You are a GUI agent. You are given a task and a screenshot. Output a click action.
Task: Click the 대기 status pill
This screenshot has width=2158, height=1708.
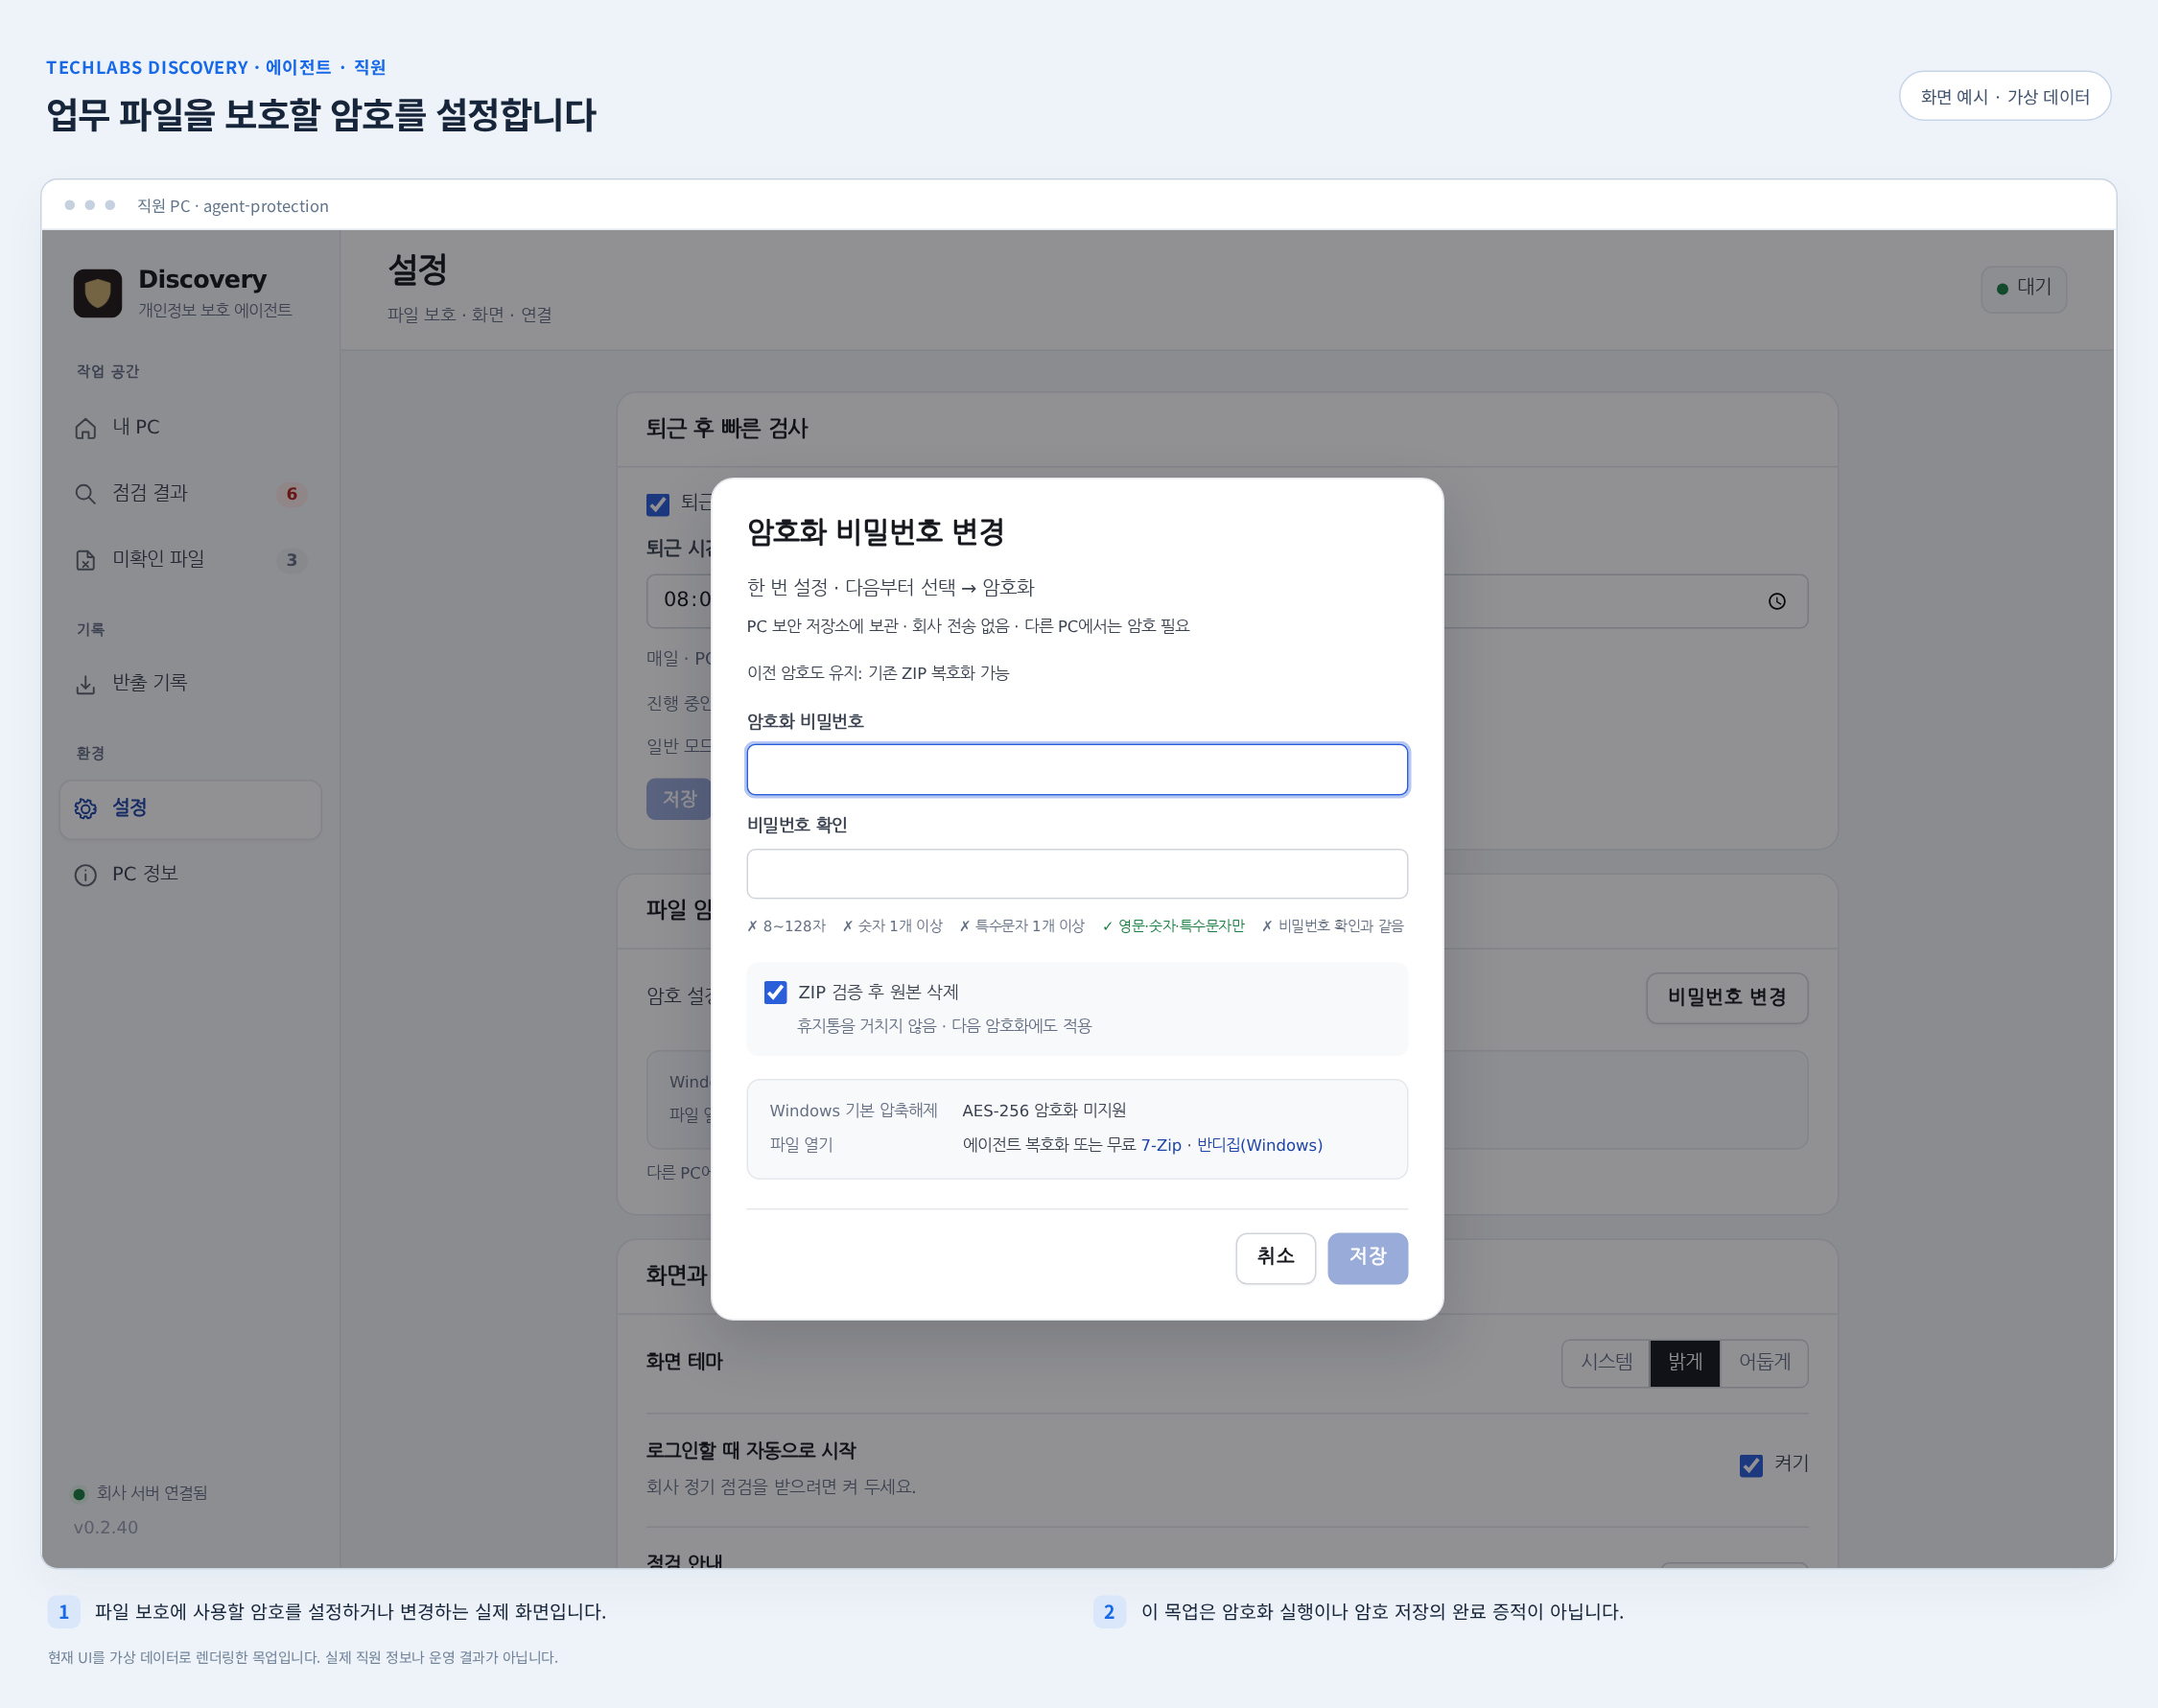click(x=2023, y=289)
